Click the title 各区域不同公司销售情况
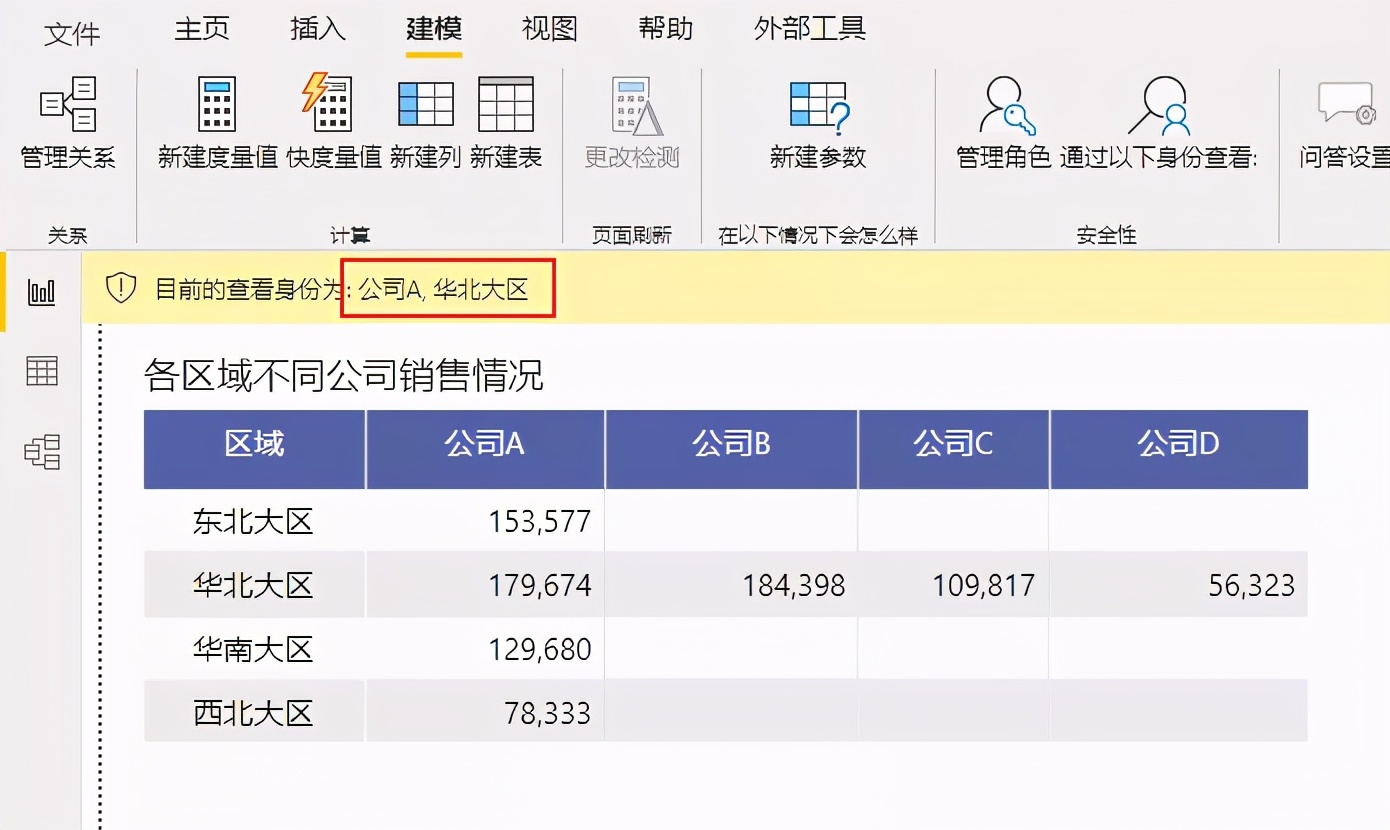The height and width of the screenshot is (830, 1390). pyautogui.click(x=344, y=376)
